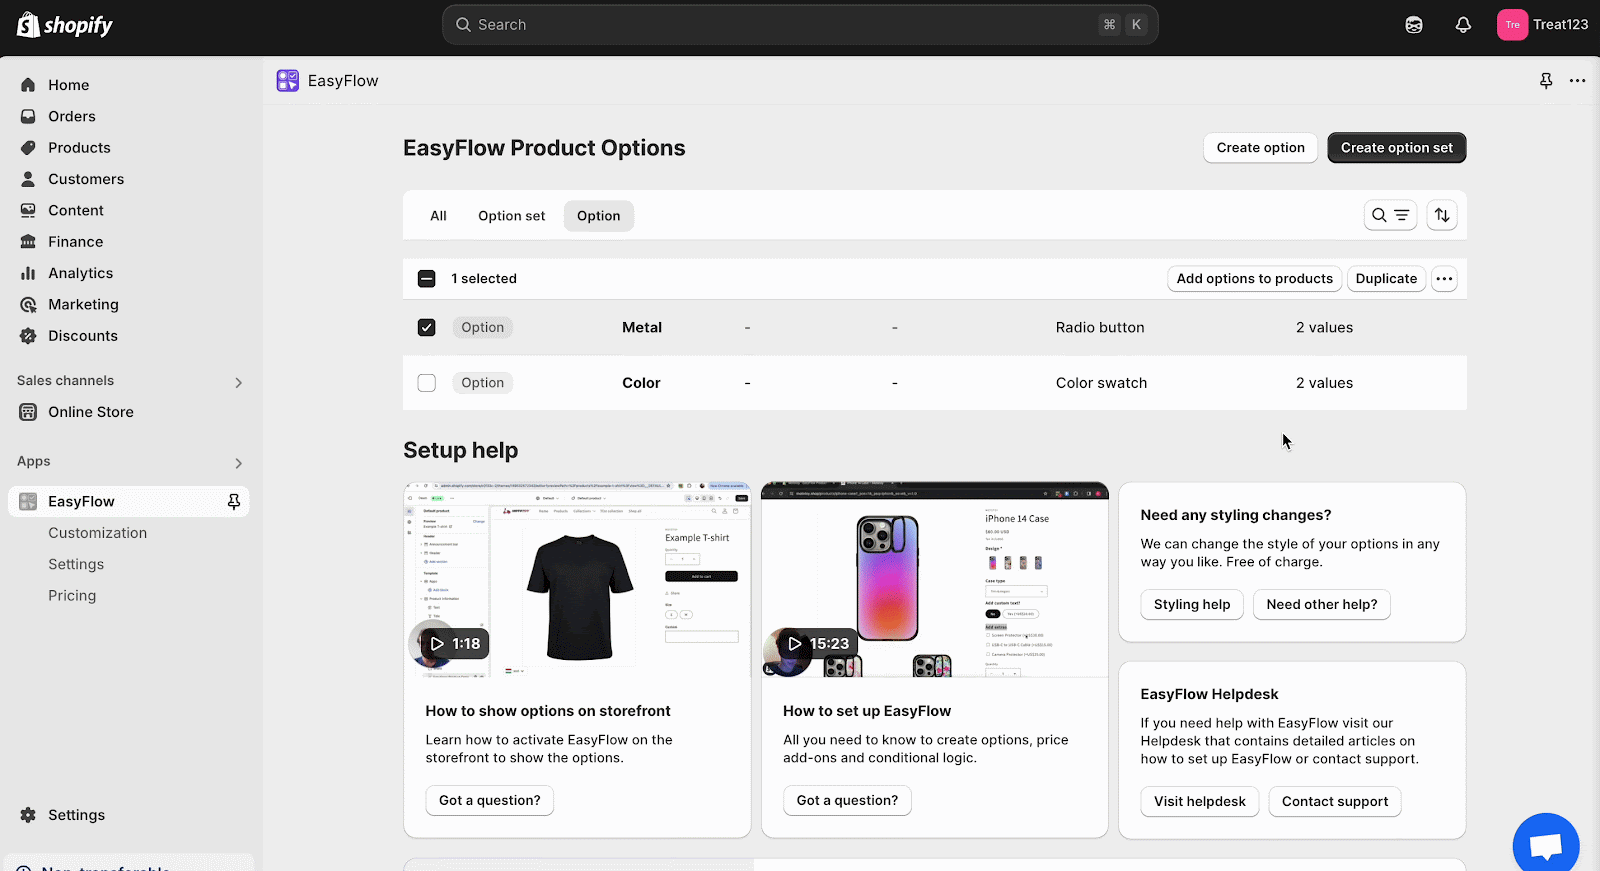Click the Styling help button
The image size is (1600, 871).
tap(1192, 605)
